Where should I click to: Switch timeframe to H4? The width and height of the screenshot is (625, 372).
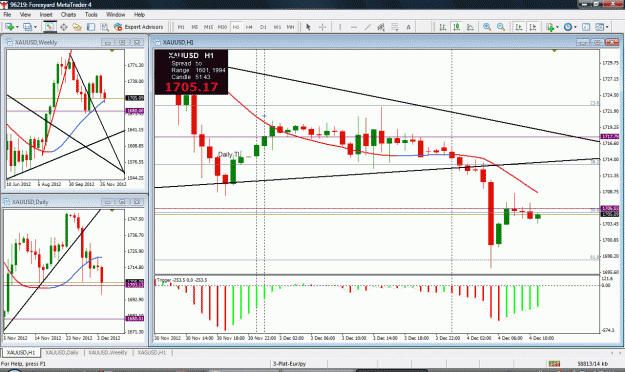click(249, 27)
